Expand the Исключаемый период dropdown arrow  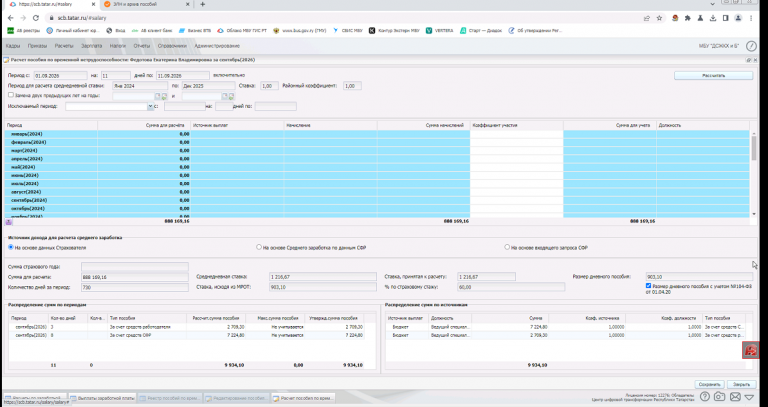point(150,106)
